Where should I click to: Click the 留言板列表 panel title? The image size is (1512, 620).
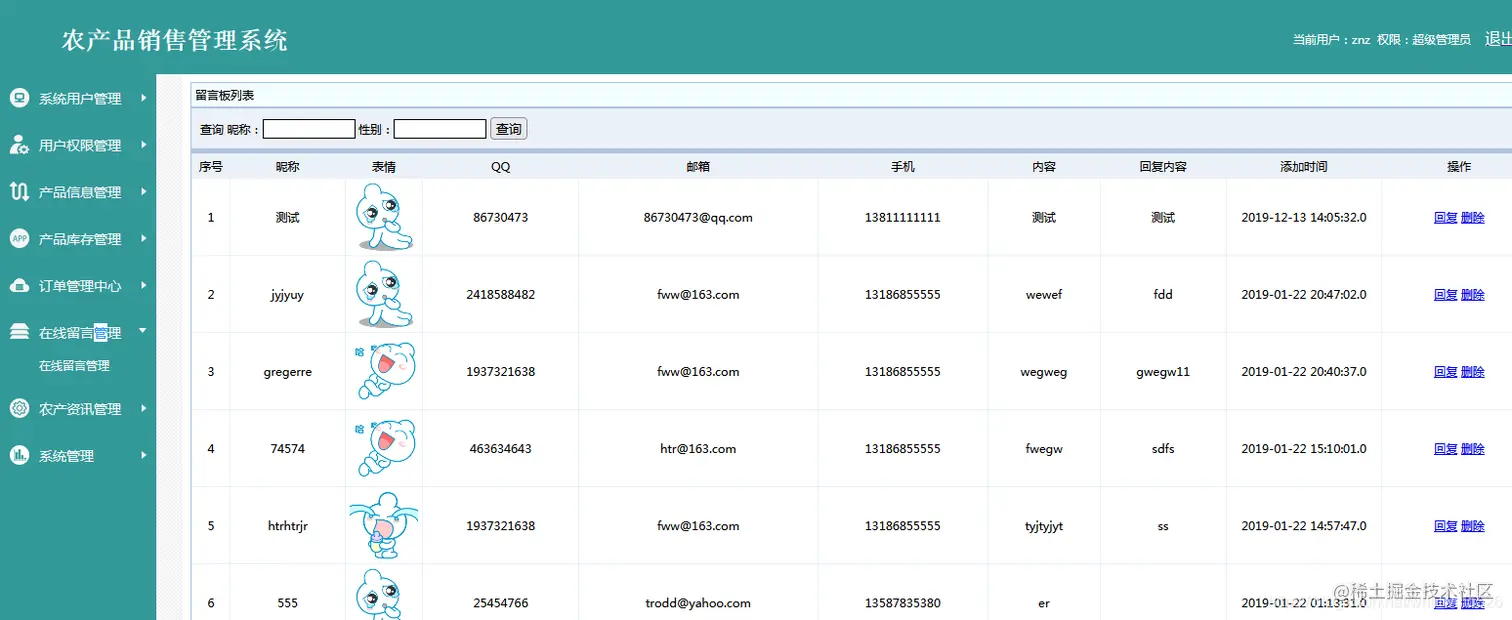point(225,95)
